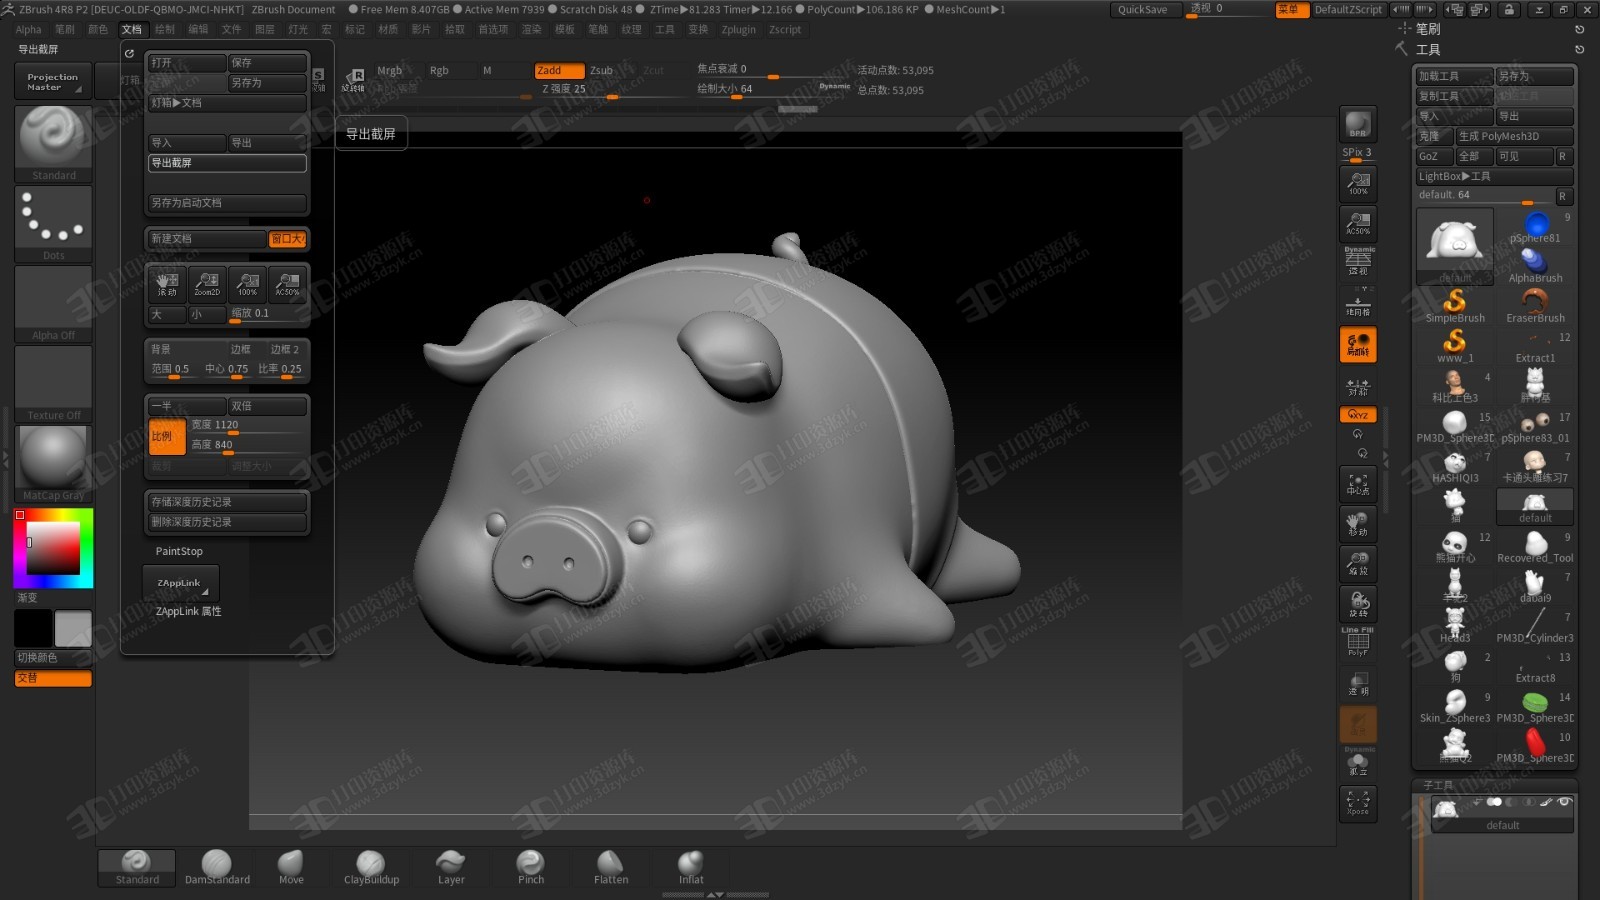Click inside the color picker square
The image size is (1600, 900).
click(53, 548)
